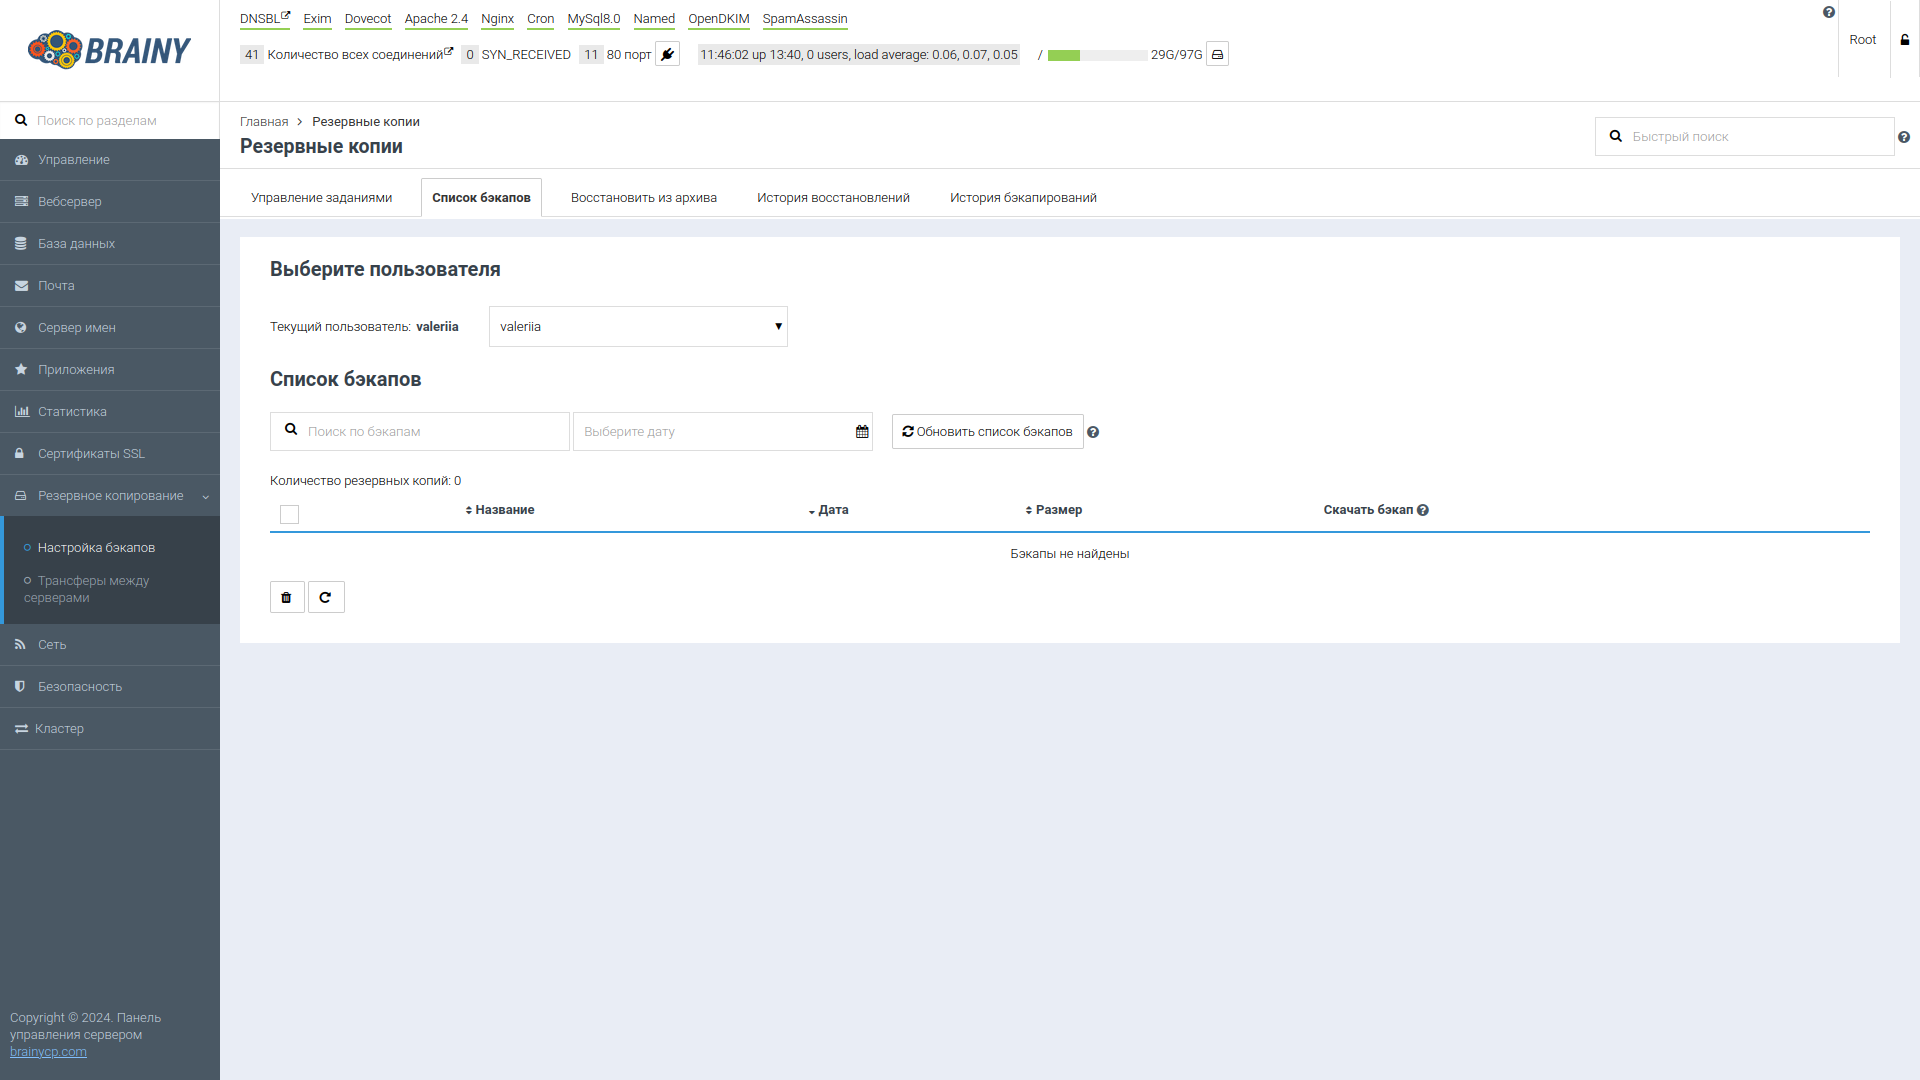Screen dimensions: 1920x1080
Task: Click the refresh icon next to trash button
Action: click(326, 597)
